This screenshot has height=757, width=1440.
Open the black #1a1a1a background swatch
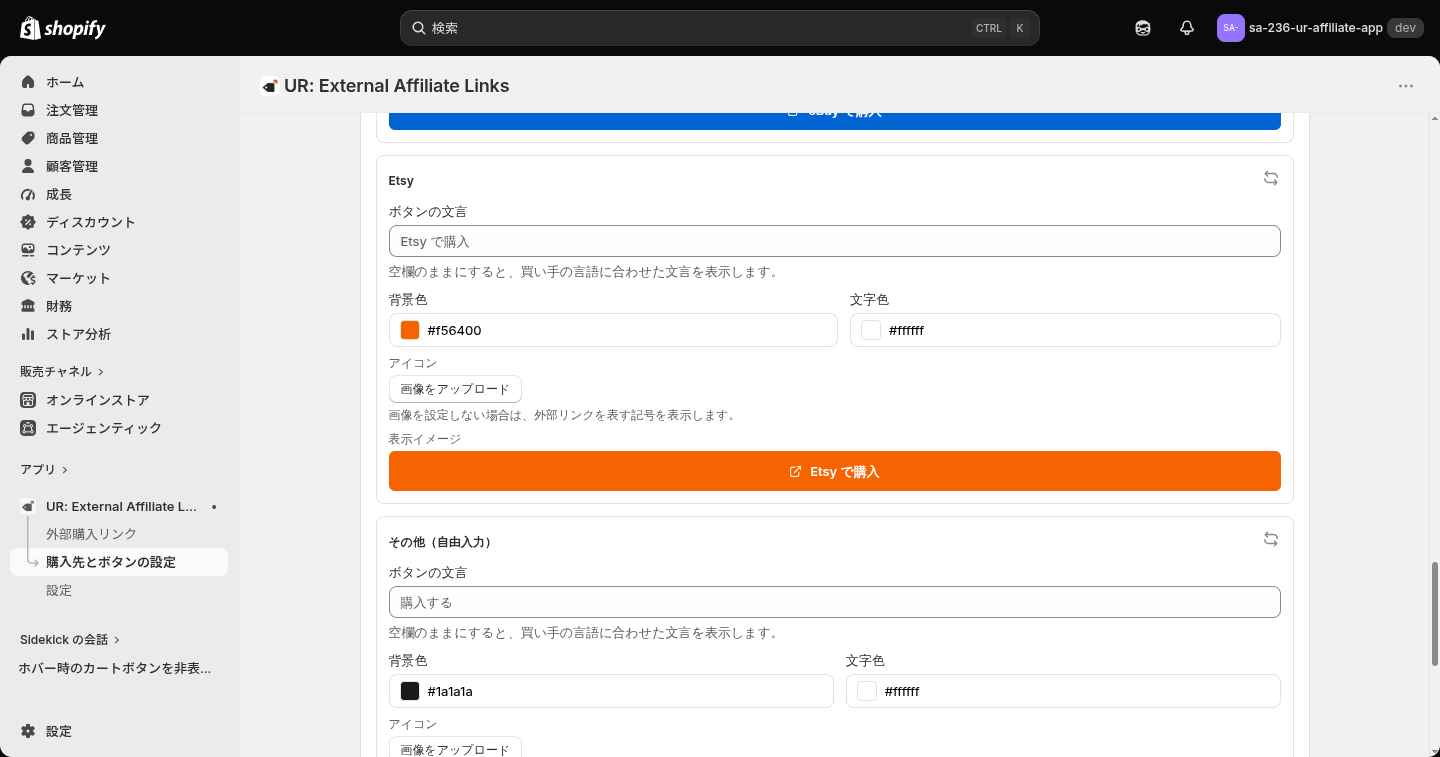coord(410,691)
